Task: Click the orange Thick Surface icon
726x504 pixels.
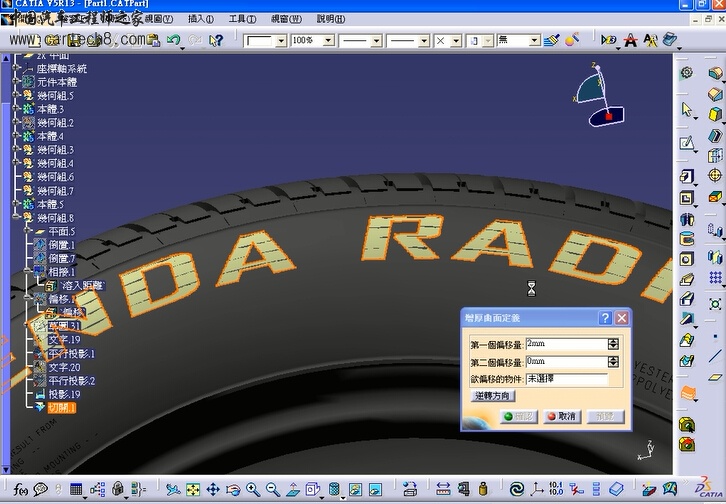Action: [x=688, y=393]
